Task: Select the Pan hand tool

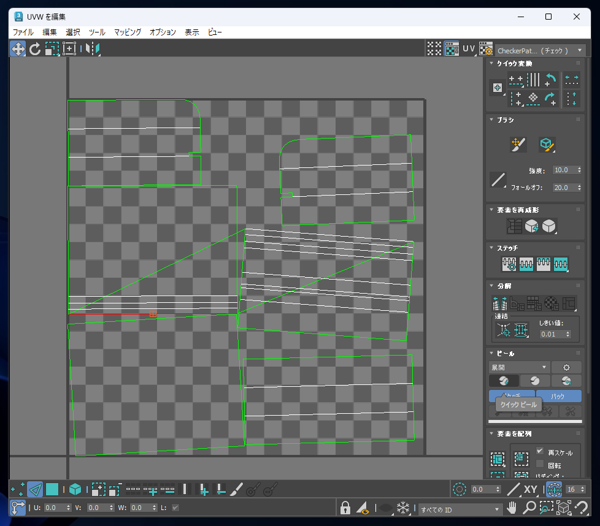Action: pos(512,508)
